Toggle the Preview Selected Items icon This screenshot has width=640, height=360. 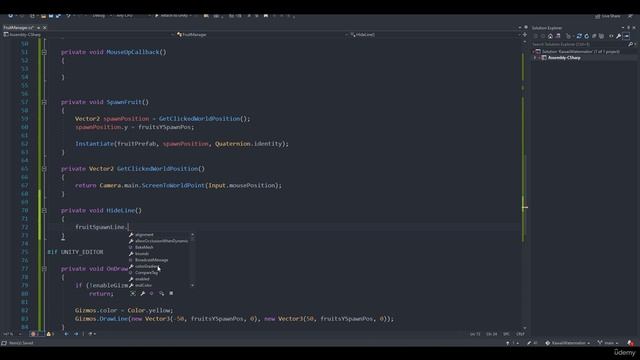tap(627, 36)
